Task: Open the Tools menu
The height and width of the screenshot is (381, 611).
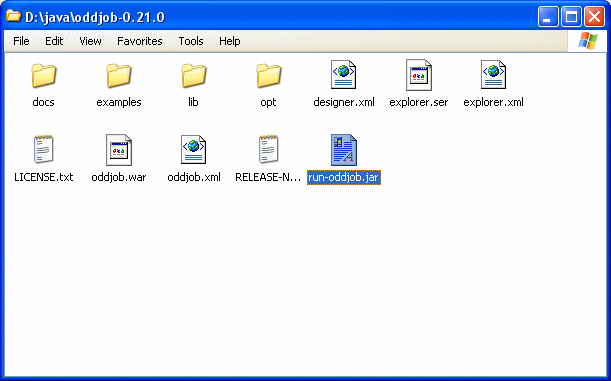Action: [x=191, y=41]
